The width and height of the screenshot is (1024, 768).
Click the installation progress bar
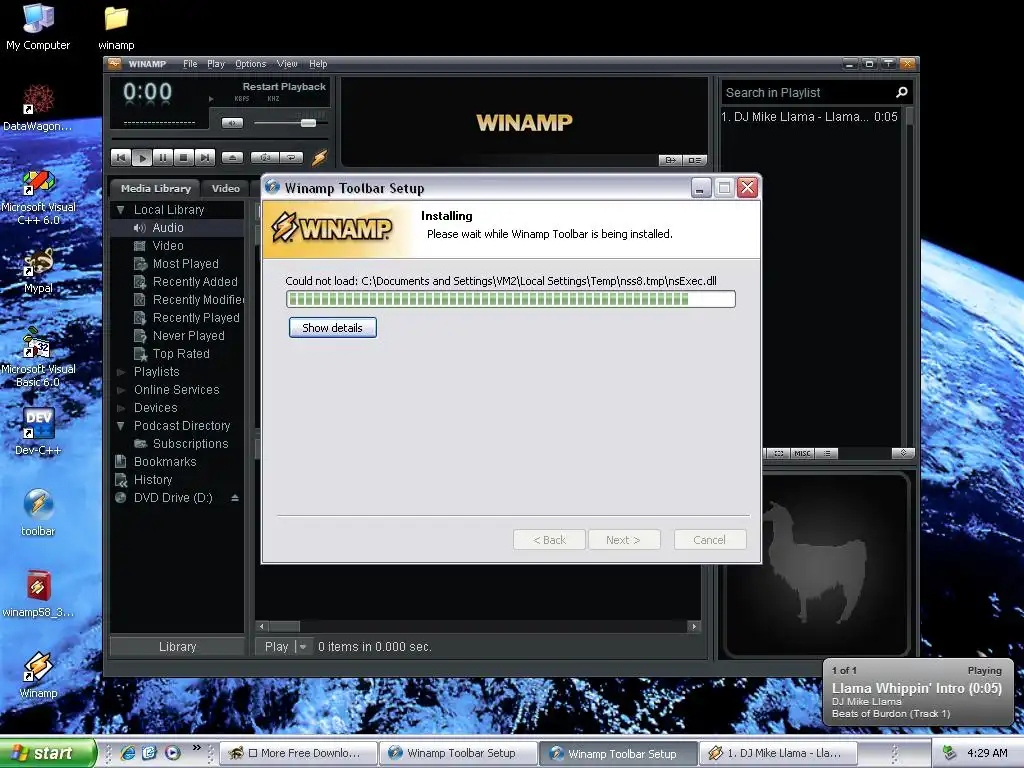[511, 299]
